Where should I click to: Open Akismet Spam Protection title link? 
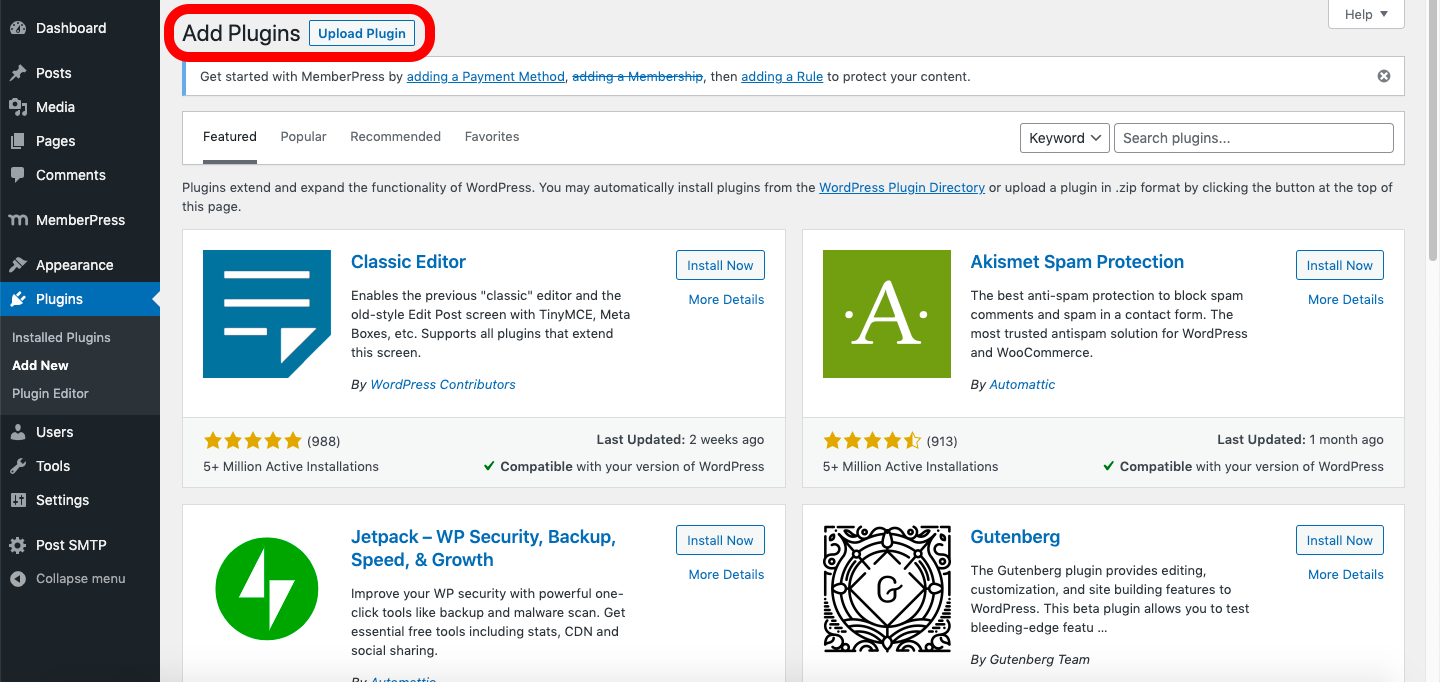[x=1077, y=262]
